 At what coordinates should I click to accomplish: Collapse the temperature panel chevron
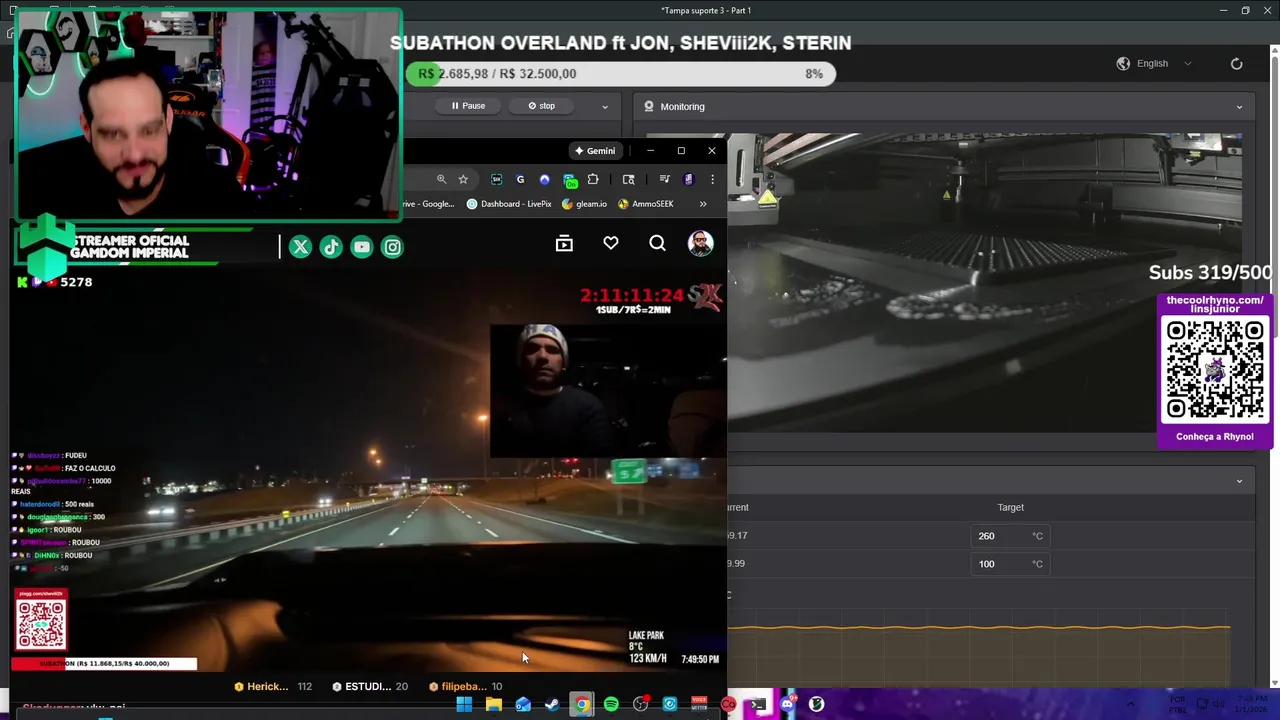1239,481
